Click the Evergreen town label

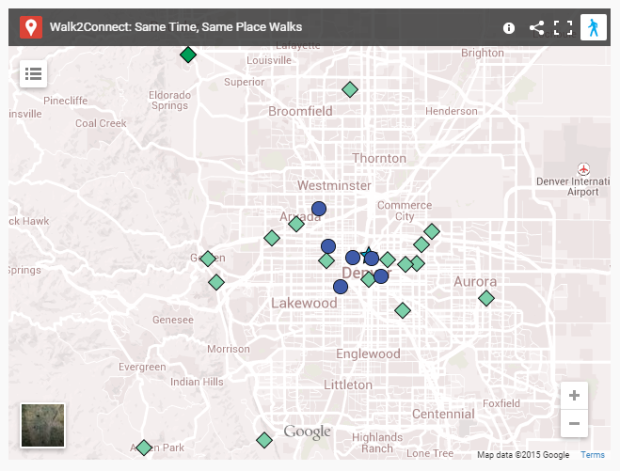[x=142, y=367]
